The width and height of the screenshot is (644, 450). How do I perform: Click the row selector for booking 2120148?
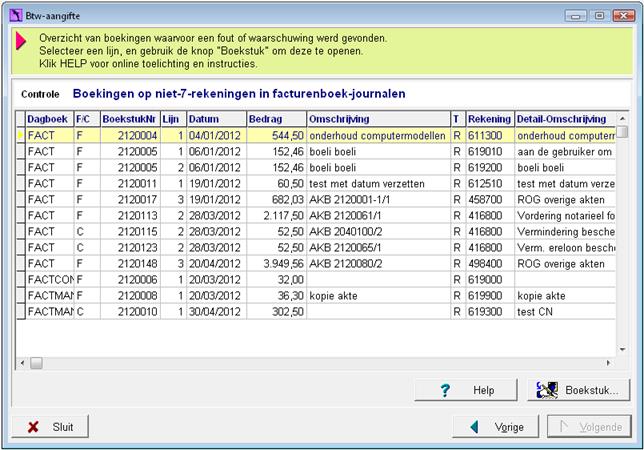21,264
